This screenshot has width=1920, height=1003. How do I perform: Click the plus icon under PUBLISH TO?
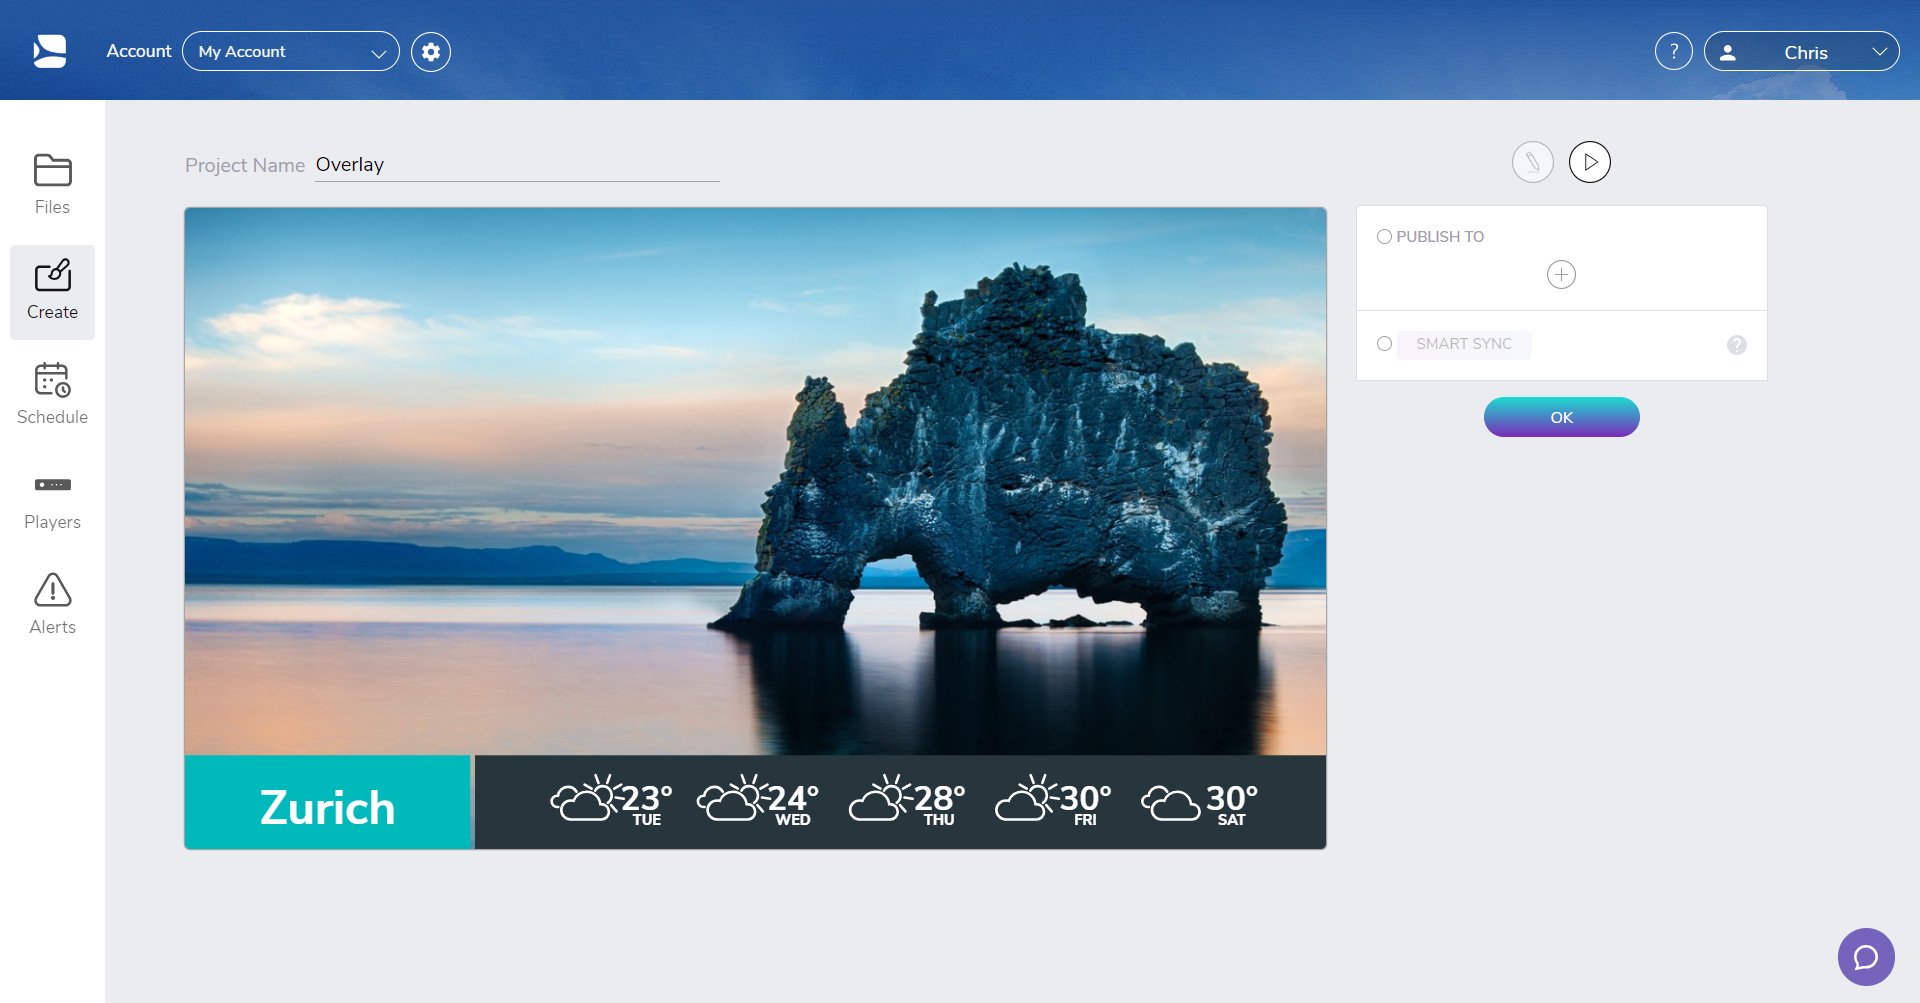tap(1561, 274)
